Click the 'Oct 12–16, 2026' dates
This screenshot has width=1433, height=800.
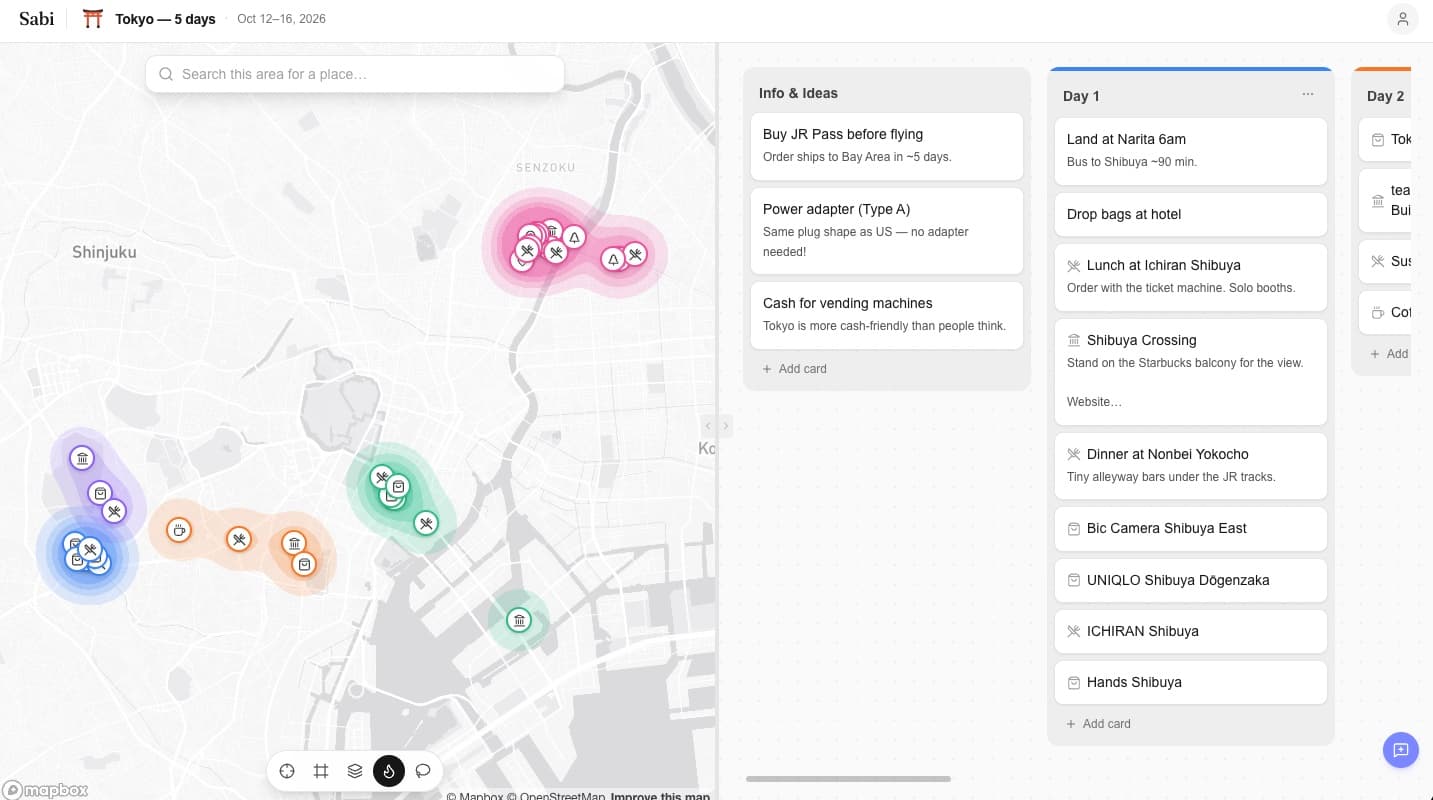[281, 19]
